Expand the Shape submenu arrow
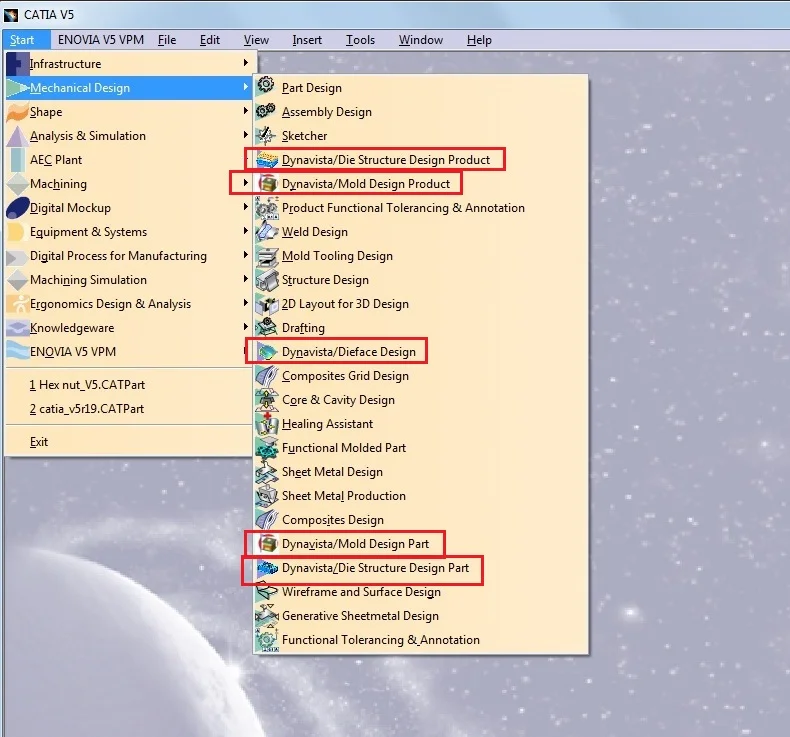Viewport: 790px width, 737px height. tap(245, 110)
